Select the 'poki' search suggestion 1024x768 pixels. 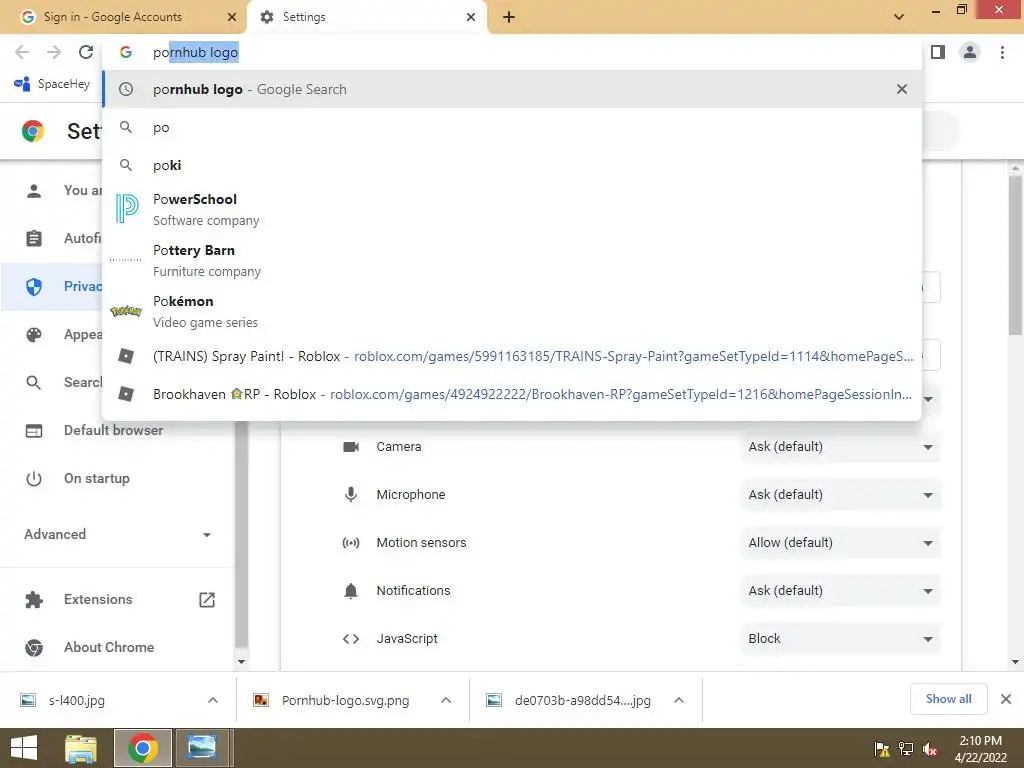[x=512, y=165]
